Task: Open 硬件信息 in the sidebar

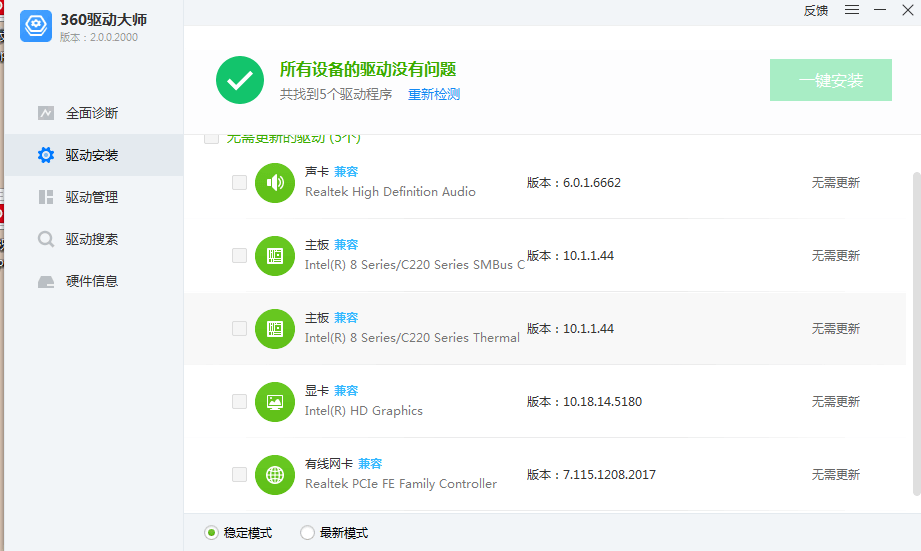Action: pos(94,281)
